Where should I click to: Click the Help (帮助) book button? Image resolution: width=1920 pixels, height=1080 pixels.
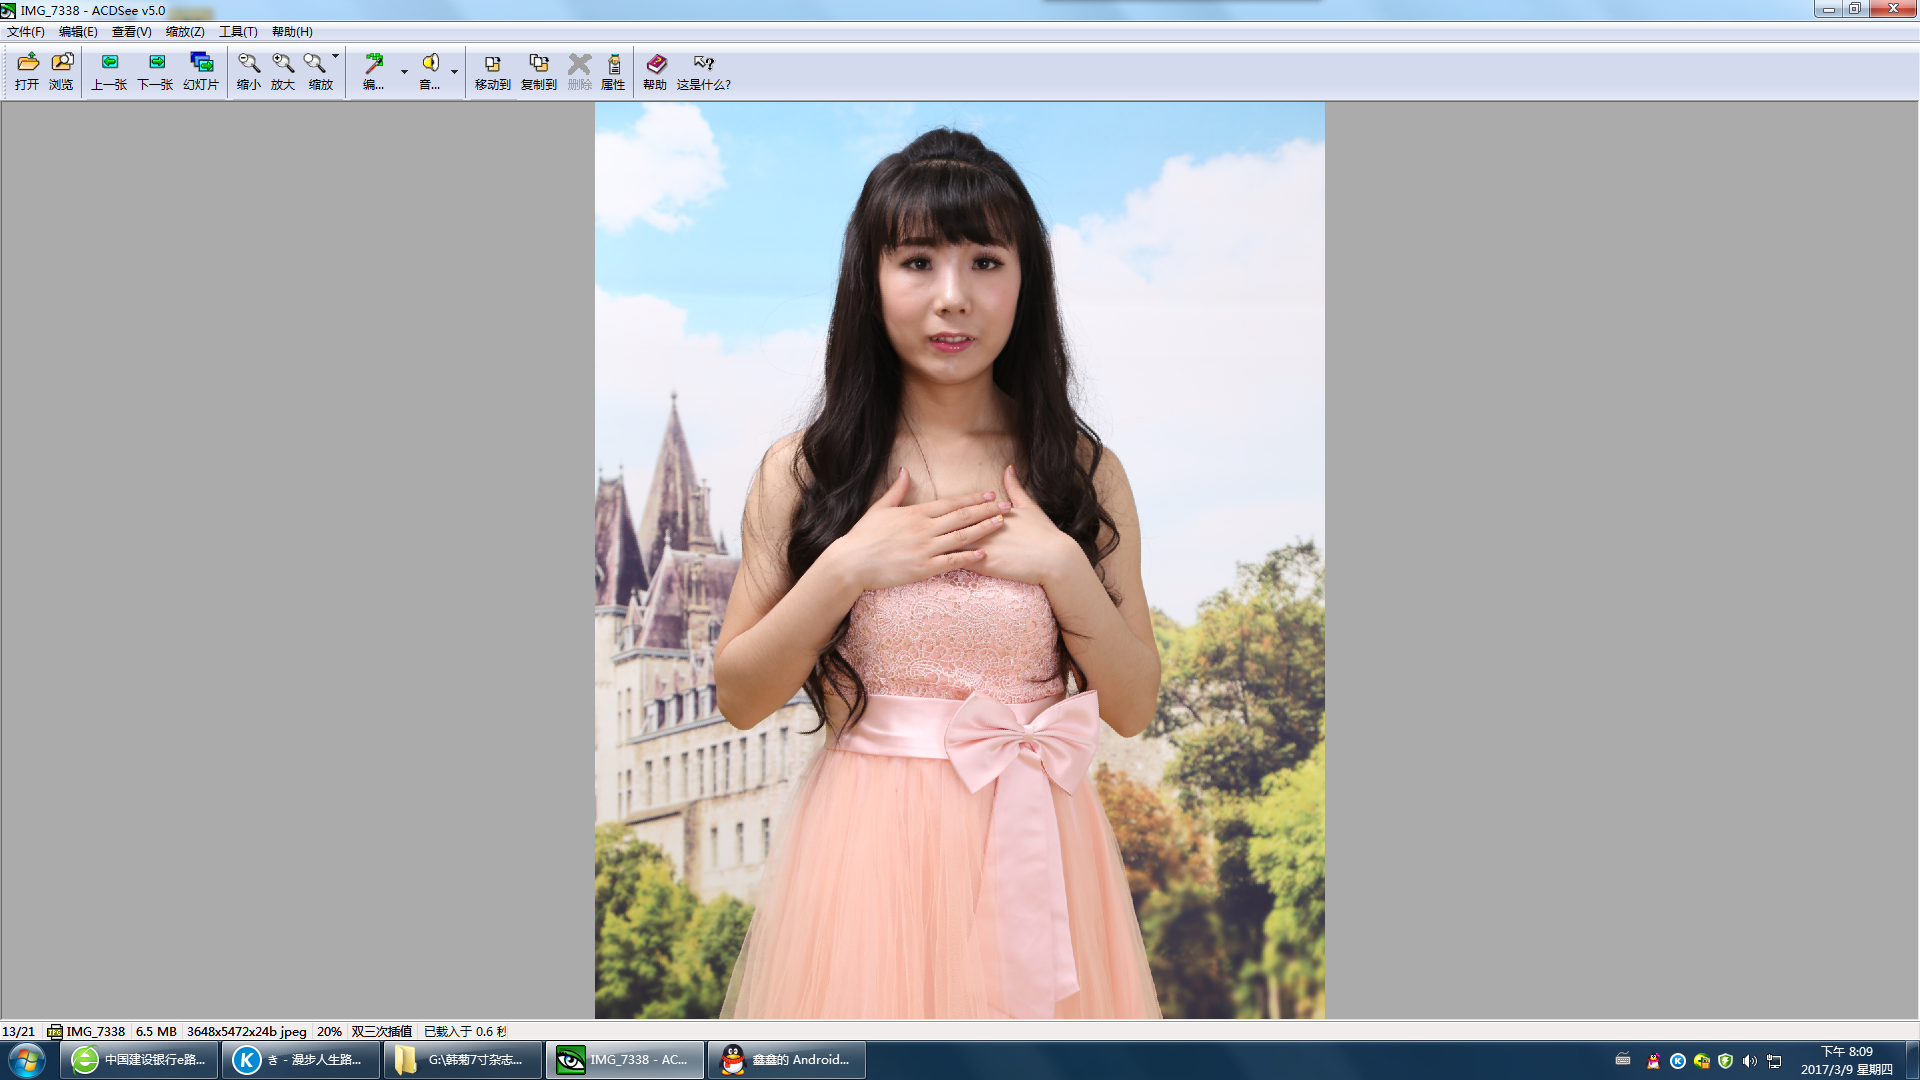coord(655,71)
